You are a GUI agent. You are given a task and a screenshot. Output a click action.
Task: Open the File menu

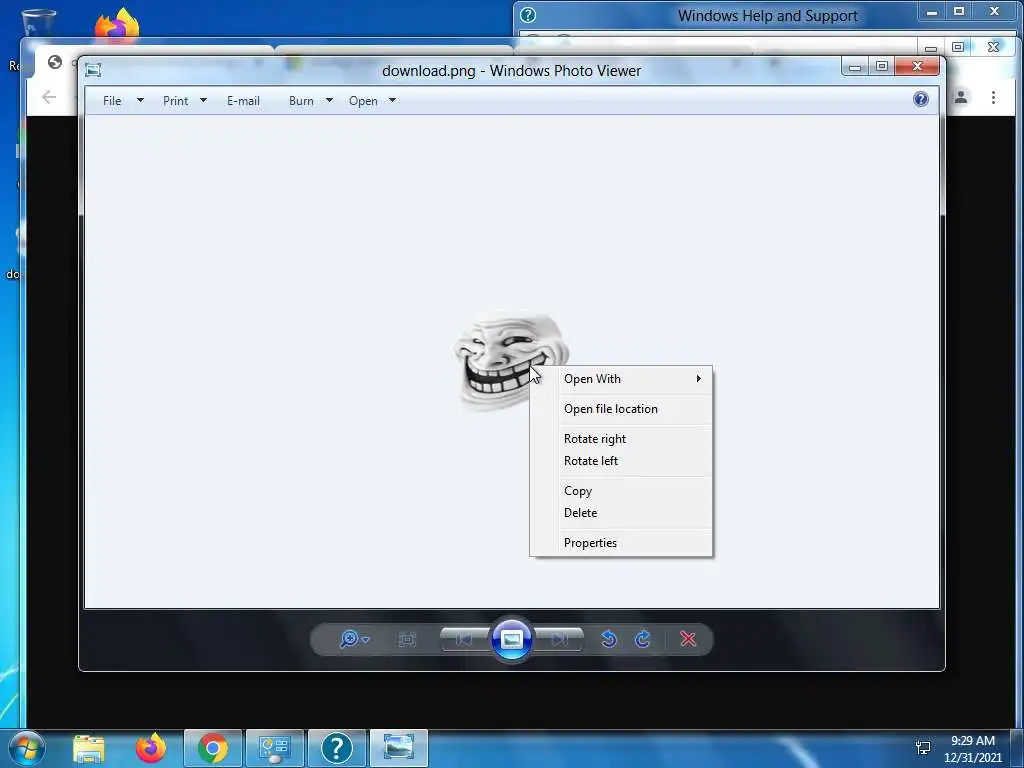(112, 101)
